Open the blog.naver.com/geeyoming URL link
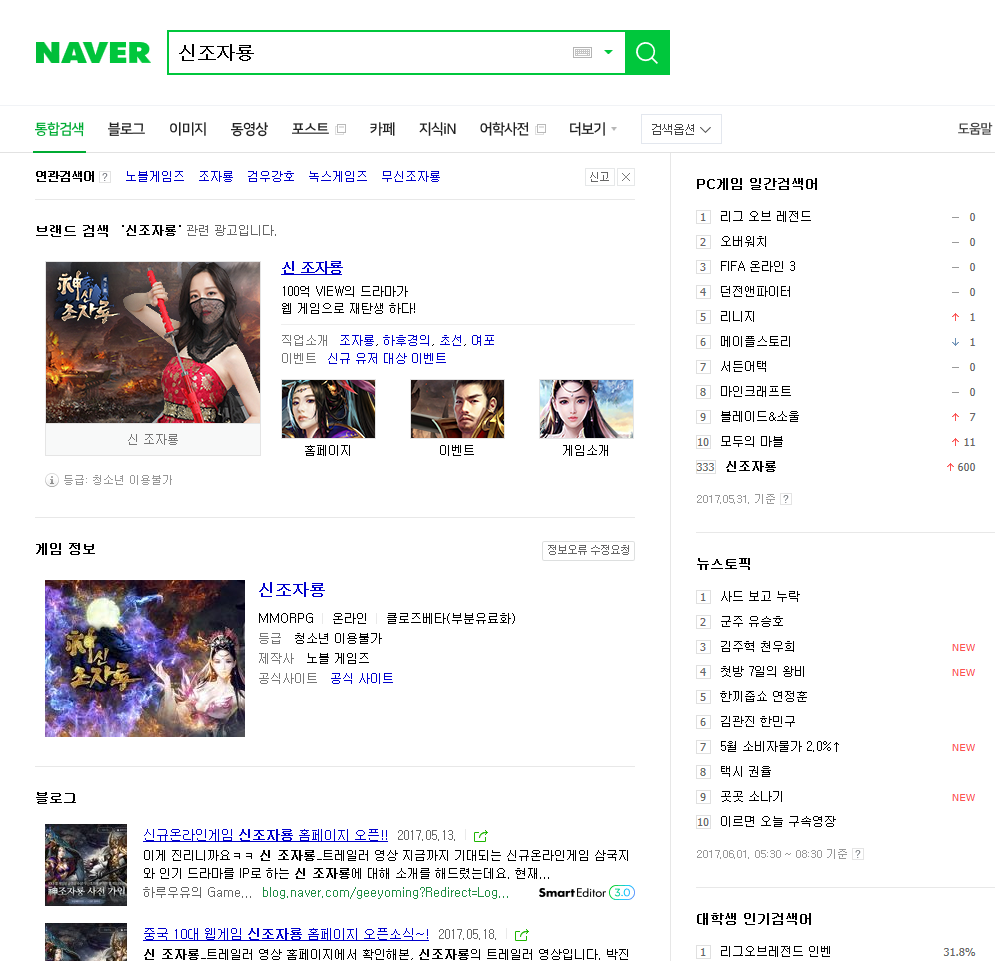The image size is (995, 961). tap(385, 893)
